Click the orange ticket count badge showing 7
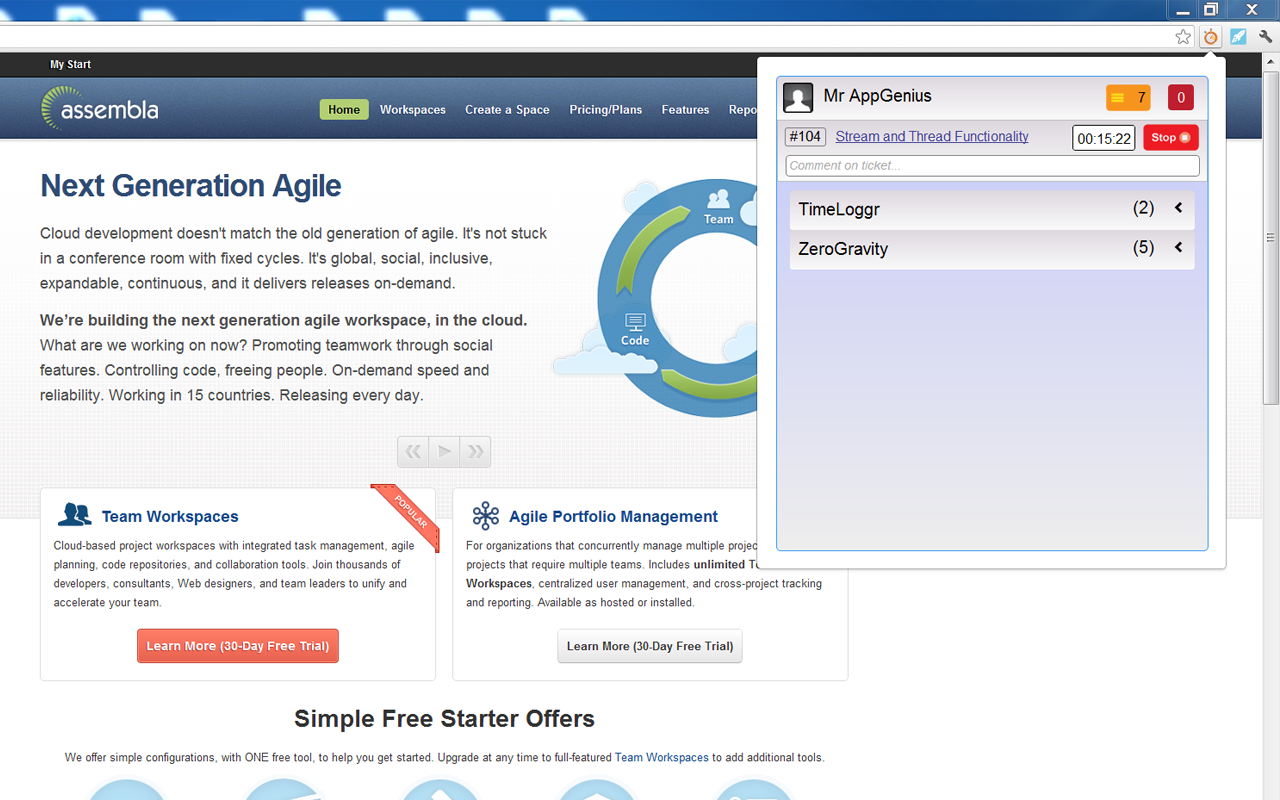 pos(1128,98)
